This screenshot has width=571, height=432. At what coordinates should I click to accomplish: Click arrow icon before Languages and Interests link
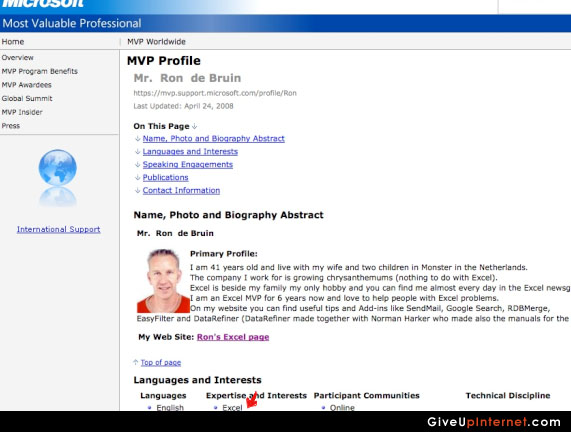pos(138,152)
